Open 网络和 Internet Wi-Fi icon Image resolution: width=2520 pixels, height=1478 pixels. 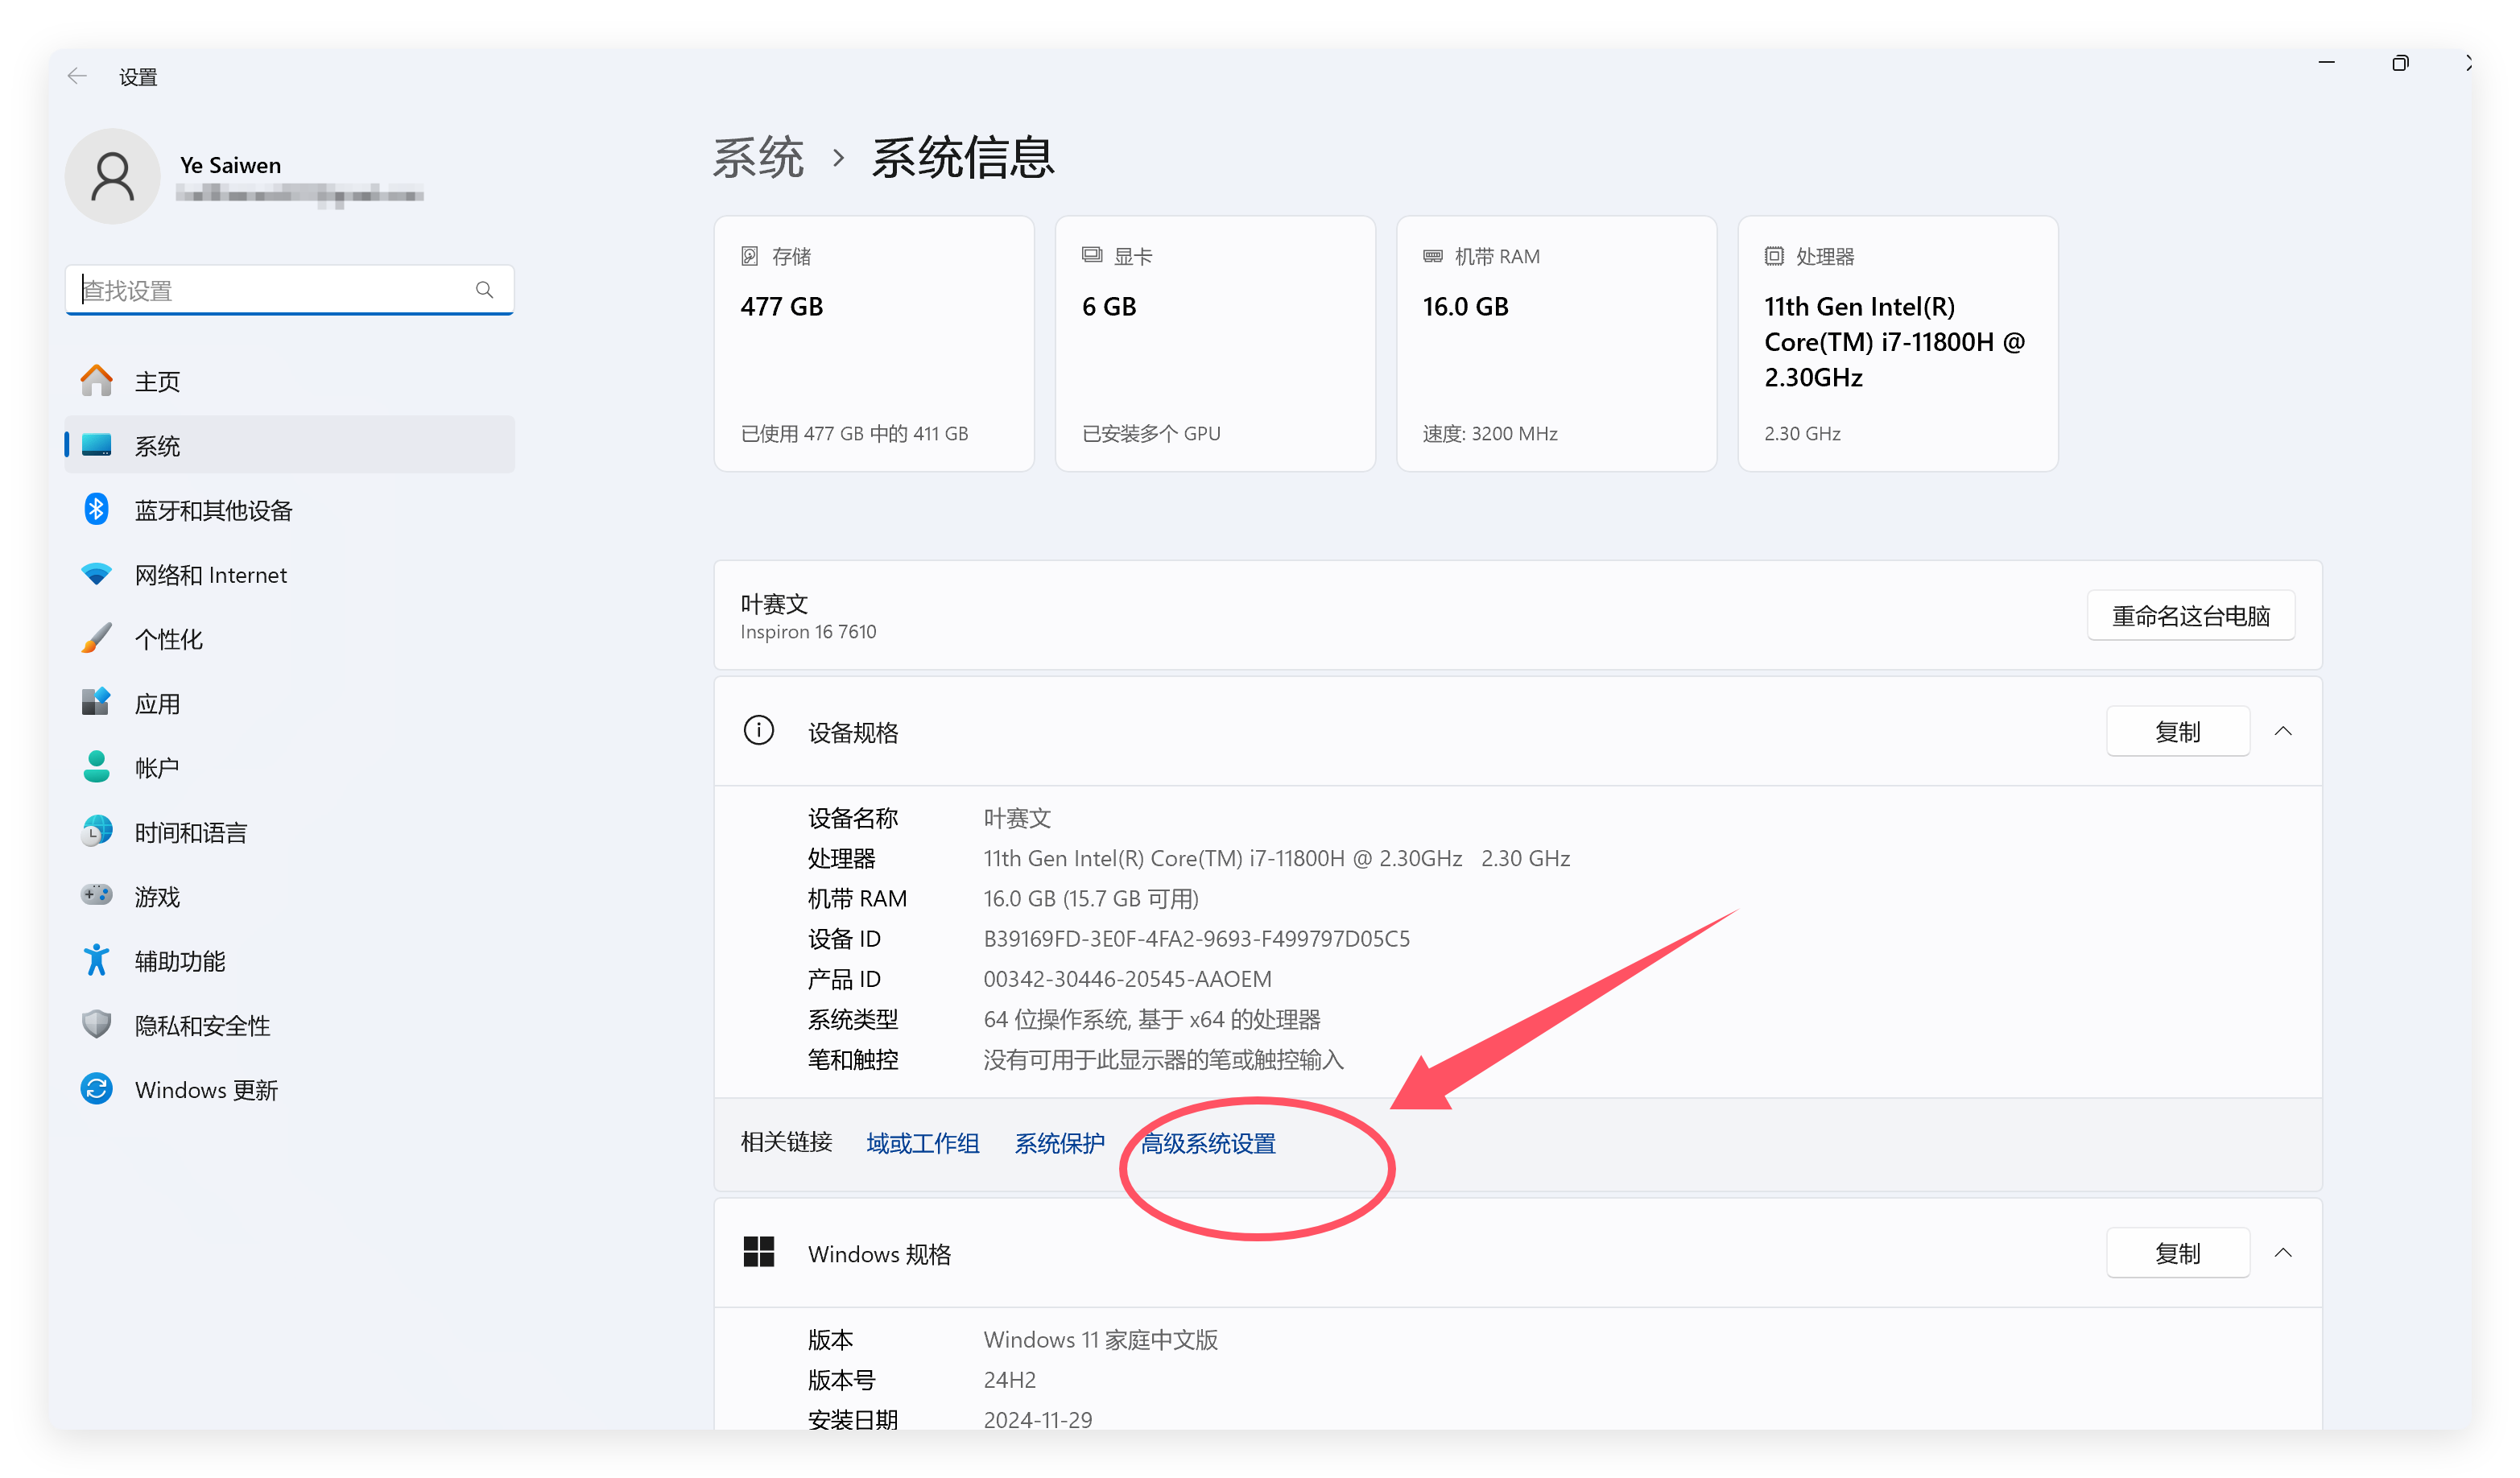point(97,574)
